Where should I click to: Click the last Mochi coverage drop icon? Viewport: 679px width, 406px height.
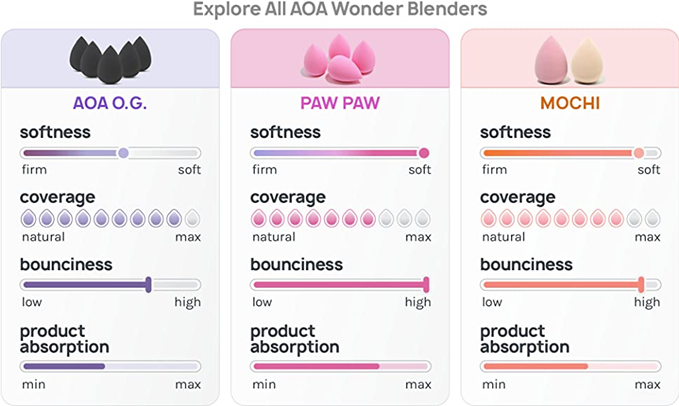(x=652, y=218)
